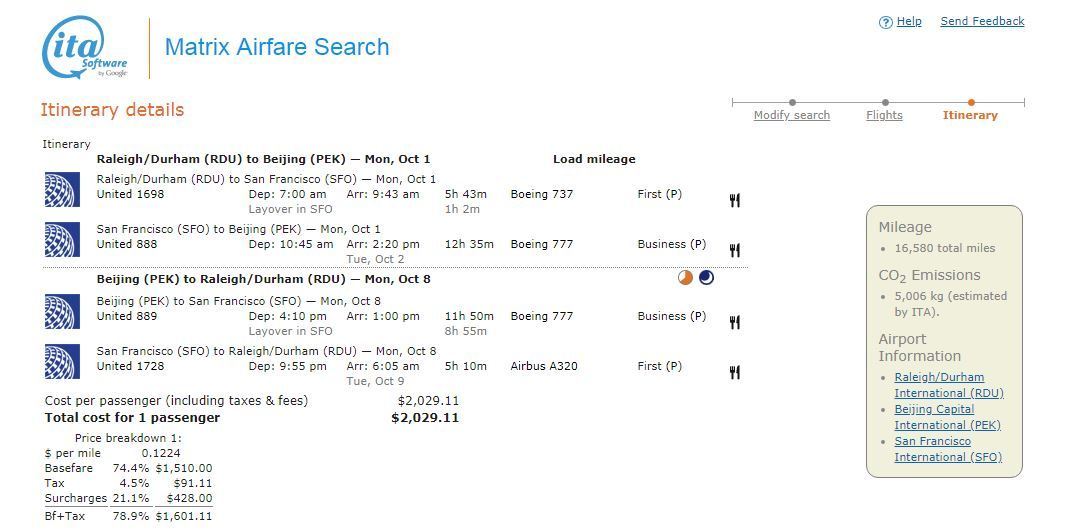The height and width of the screenshot is (530, 1065).
Task: Click Dep: 4:10 pm departure time
Action: tap(287, 316)
